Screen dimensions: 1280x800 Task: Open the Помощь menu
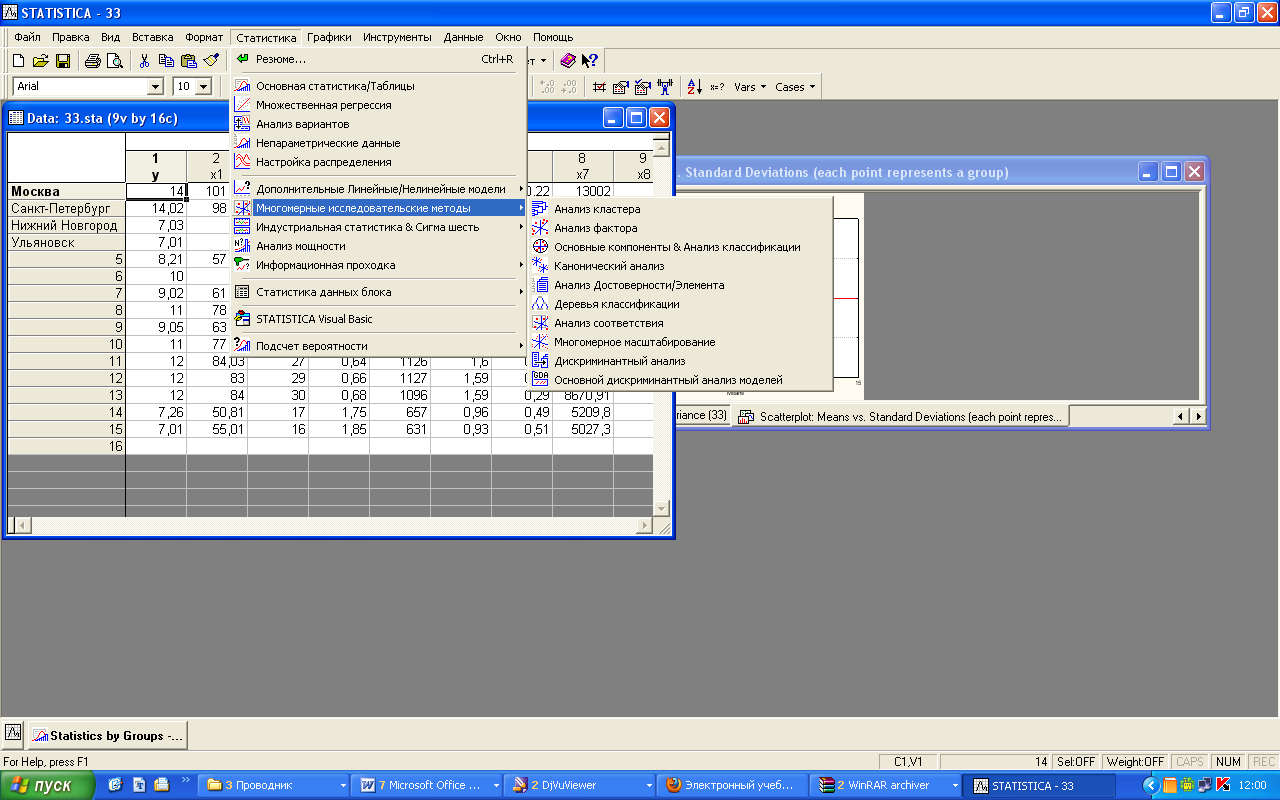point(553,37)
